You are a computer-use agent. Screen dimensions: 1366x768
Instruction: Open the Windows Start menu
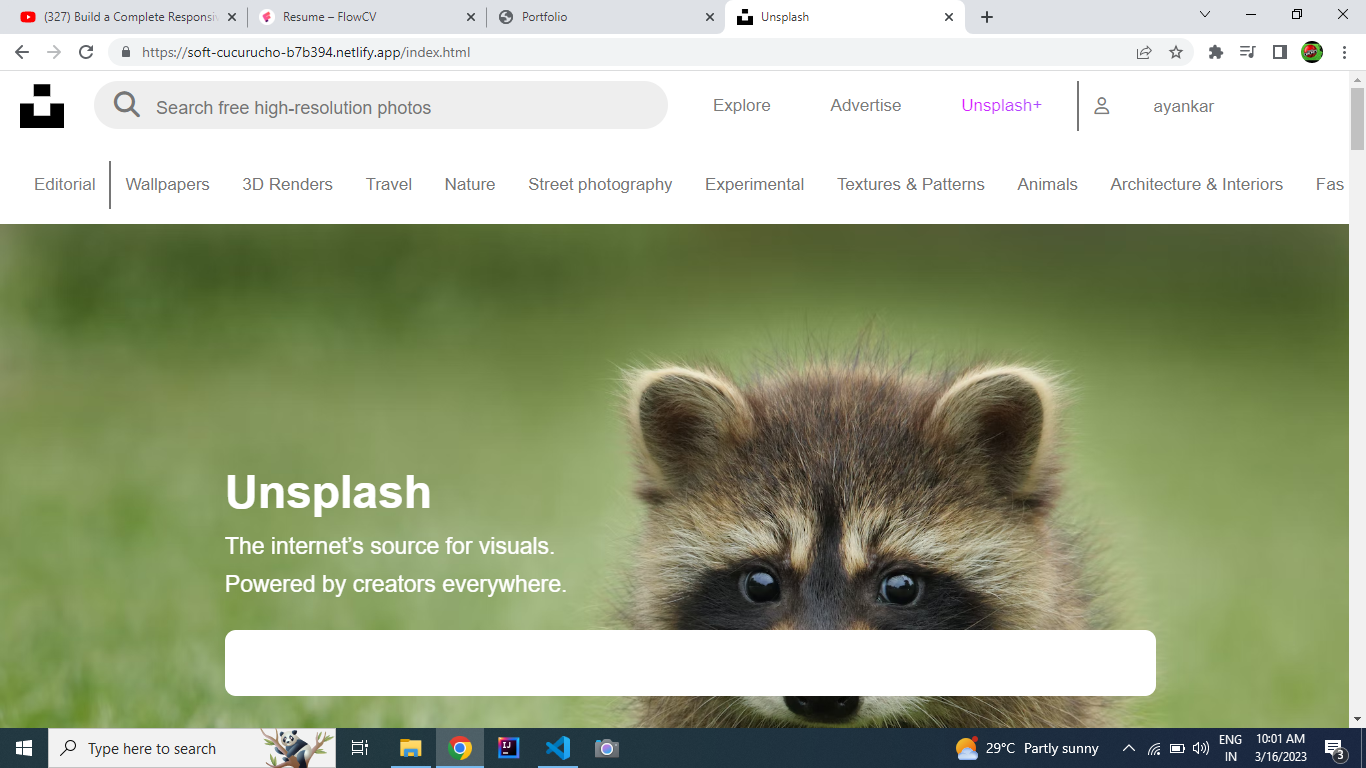coord(24,748)
